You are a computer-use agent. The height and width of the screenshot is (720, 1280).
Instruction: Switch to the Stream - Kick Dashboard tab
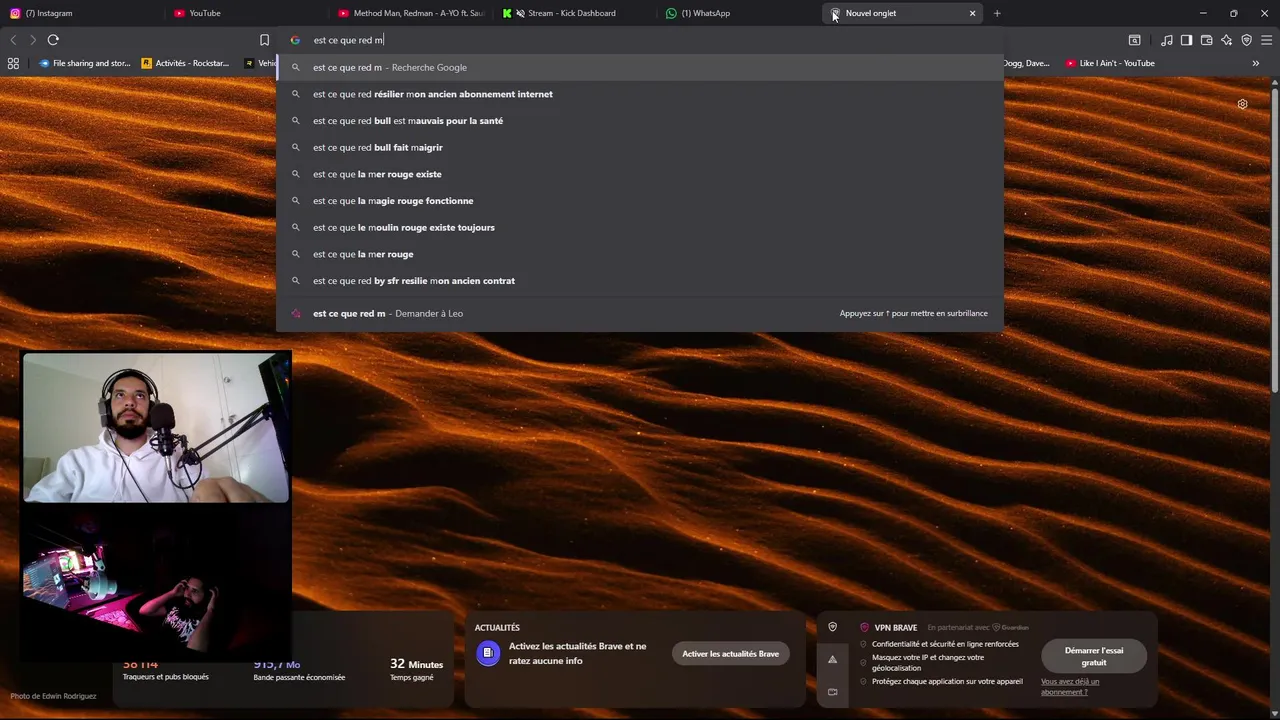574,13
